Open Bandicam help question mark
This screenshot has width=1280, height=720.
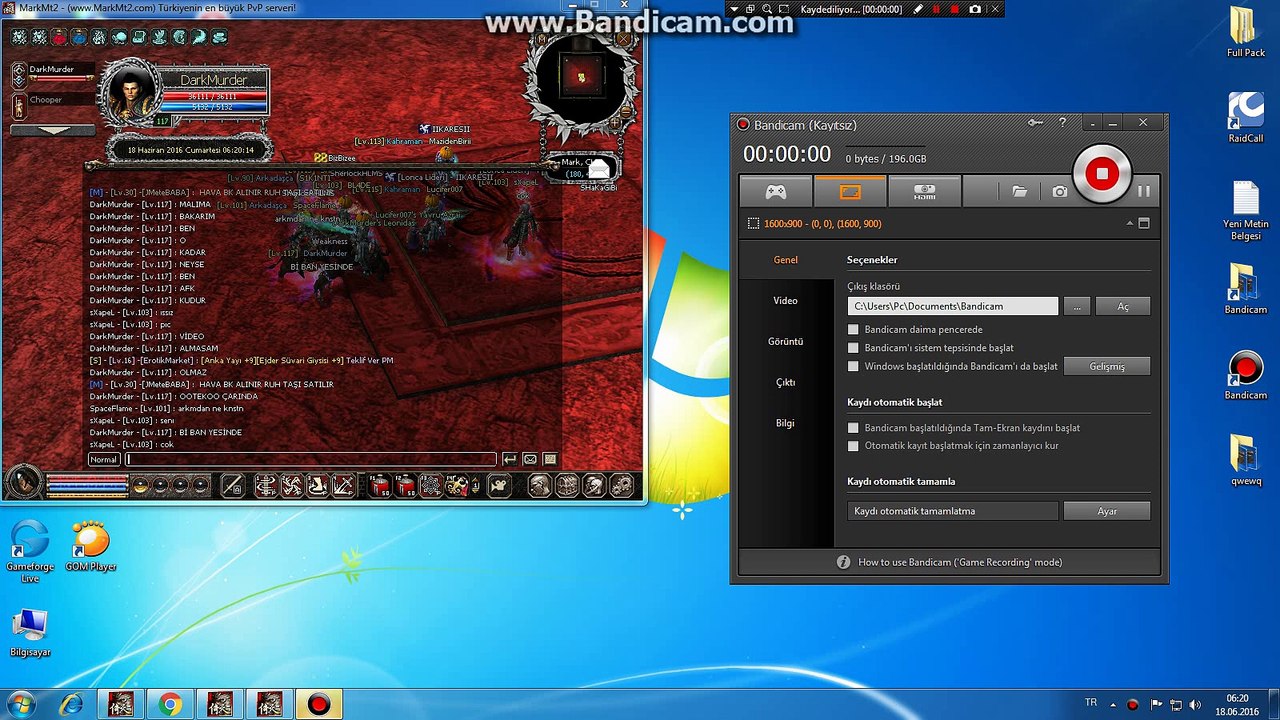pyautogui.click(x=1062, y=123)
